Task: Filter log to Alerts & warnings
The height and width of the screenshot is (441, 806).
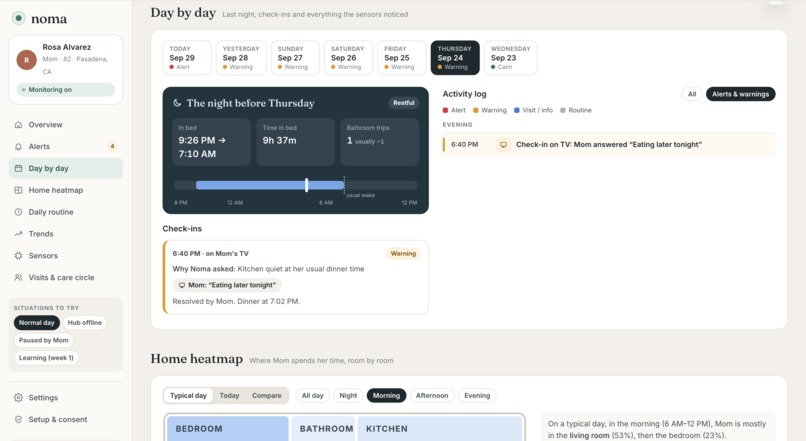Action: pyautogui.click(x=740, y=94)
